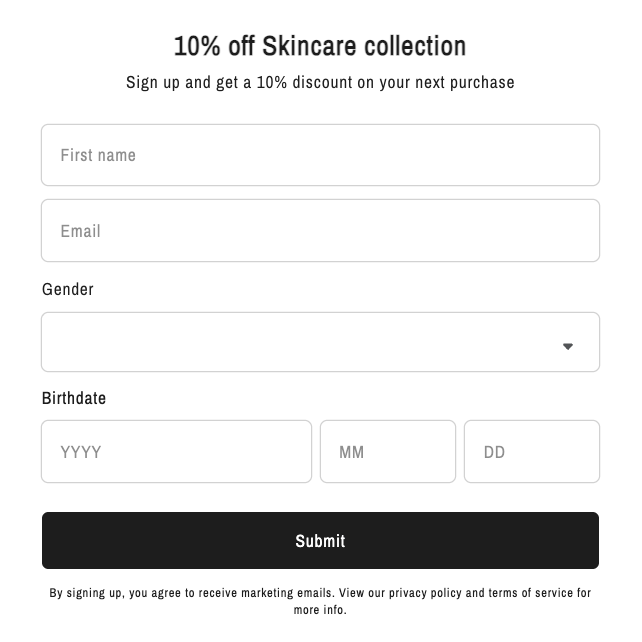This screenshot has height=642, width=642.
Task: Click the sign up discount subtitle text
Action: pos(320,82)
